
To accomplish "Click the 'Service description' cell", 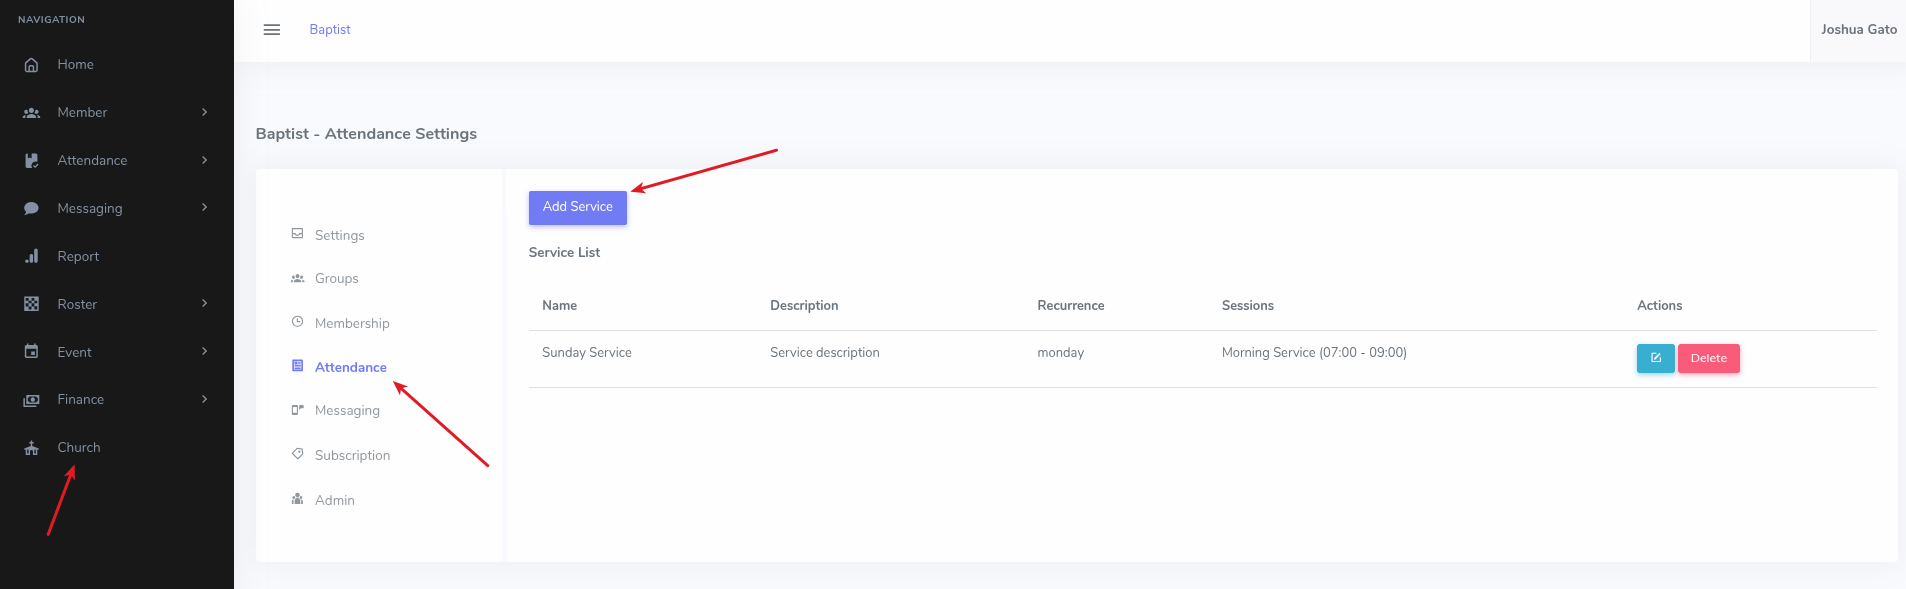I will [x=825, y=353].
